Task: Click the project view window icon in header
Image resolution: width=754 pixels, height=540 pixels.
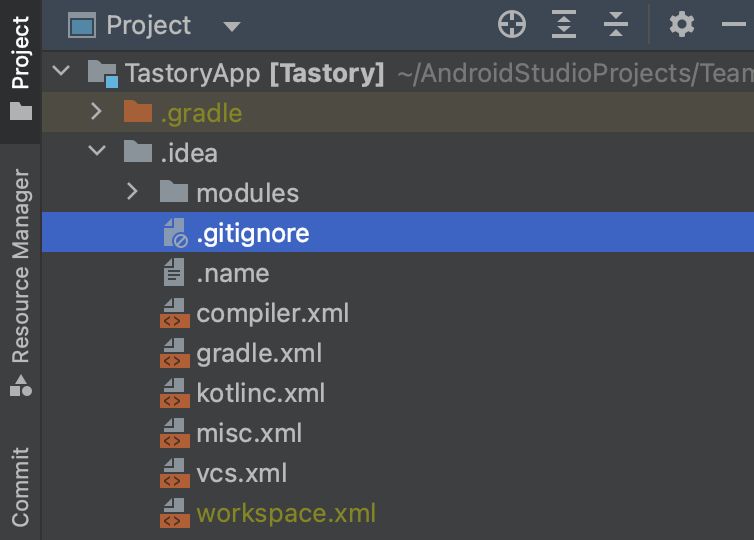Action: click(x=82, y=25)
